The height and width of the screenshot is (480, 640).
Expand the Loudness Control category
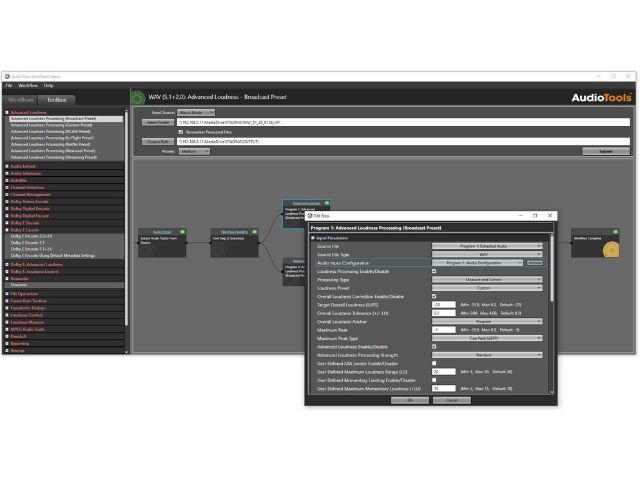coord(7,315)
